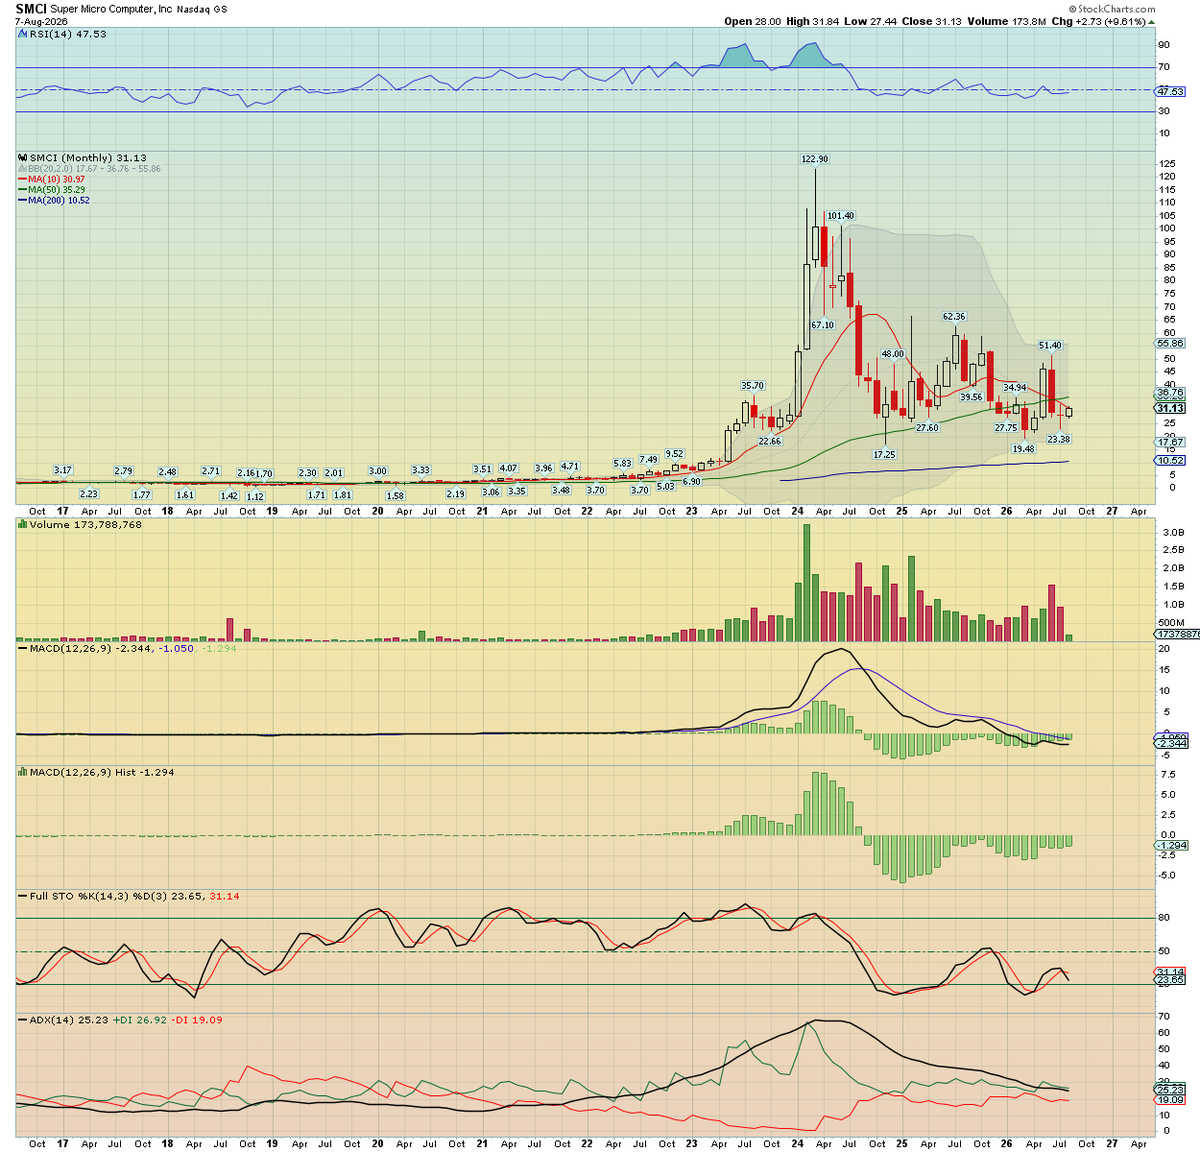Image resolution: width=1200 pixels, height=1152 pixels.
Task: Click the 101.40 price annotation
Action: (840, 216)
